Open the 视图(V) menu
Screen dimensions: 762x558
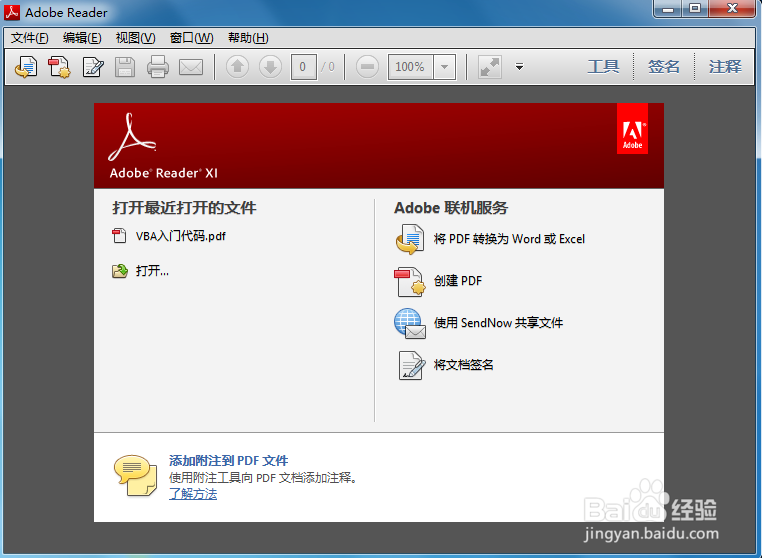pos(136,38)
